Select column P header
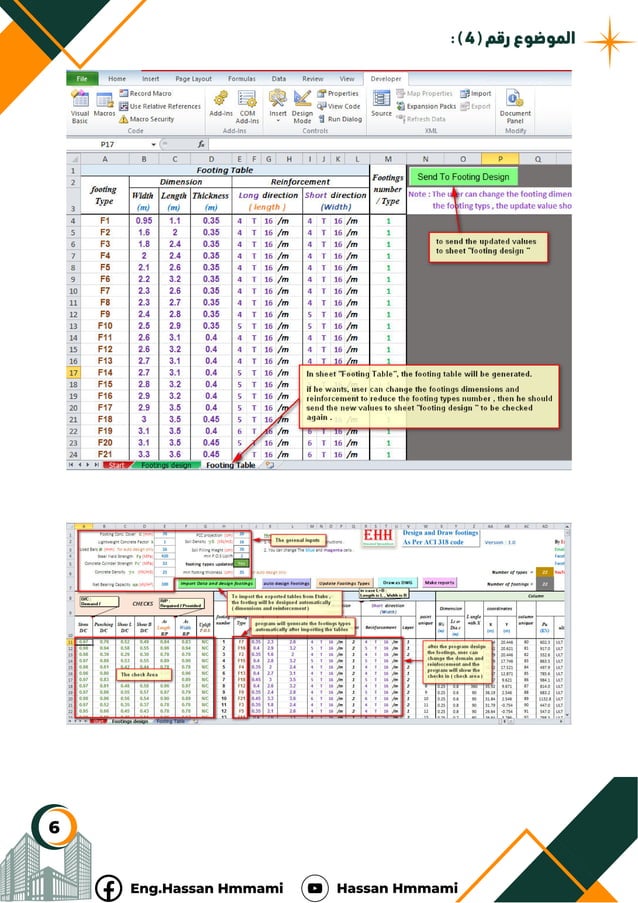This screenshot has width=638, height=903. point(500,159)
